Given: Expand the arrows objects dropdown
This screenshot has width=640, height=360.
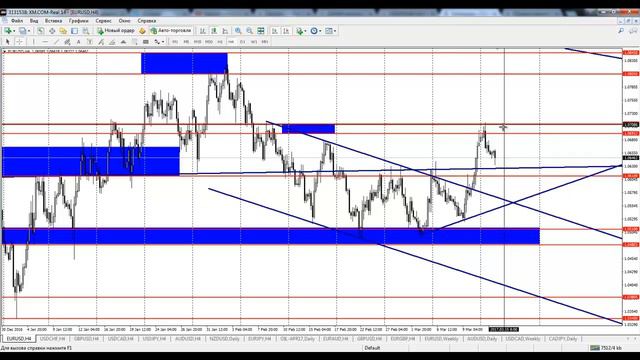Looking at the screenshot, I should (x=163, y=42).
